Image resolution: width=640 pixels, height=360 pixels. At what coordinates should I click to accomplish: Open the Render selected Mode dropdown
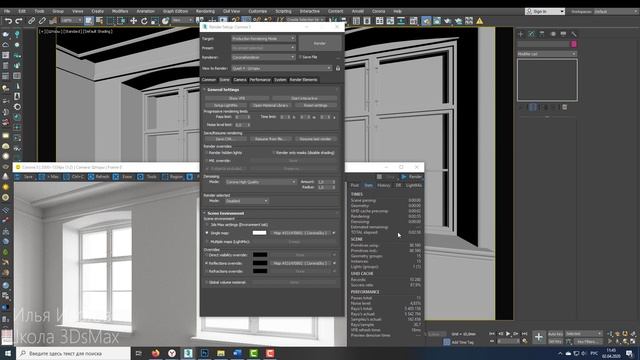pyautogui.click(x=247, y=201)
